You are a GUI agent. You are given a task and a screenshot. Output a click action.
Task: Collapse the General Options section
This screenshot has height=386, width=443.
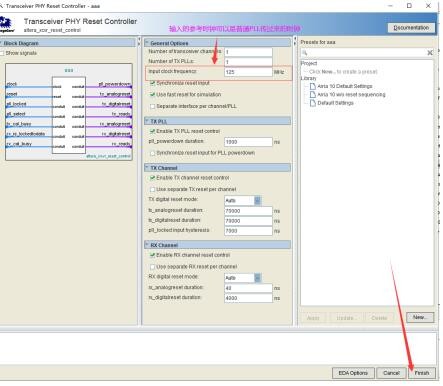pyautogui.click(x=147, y=43)
